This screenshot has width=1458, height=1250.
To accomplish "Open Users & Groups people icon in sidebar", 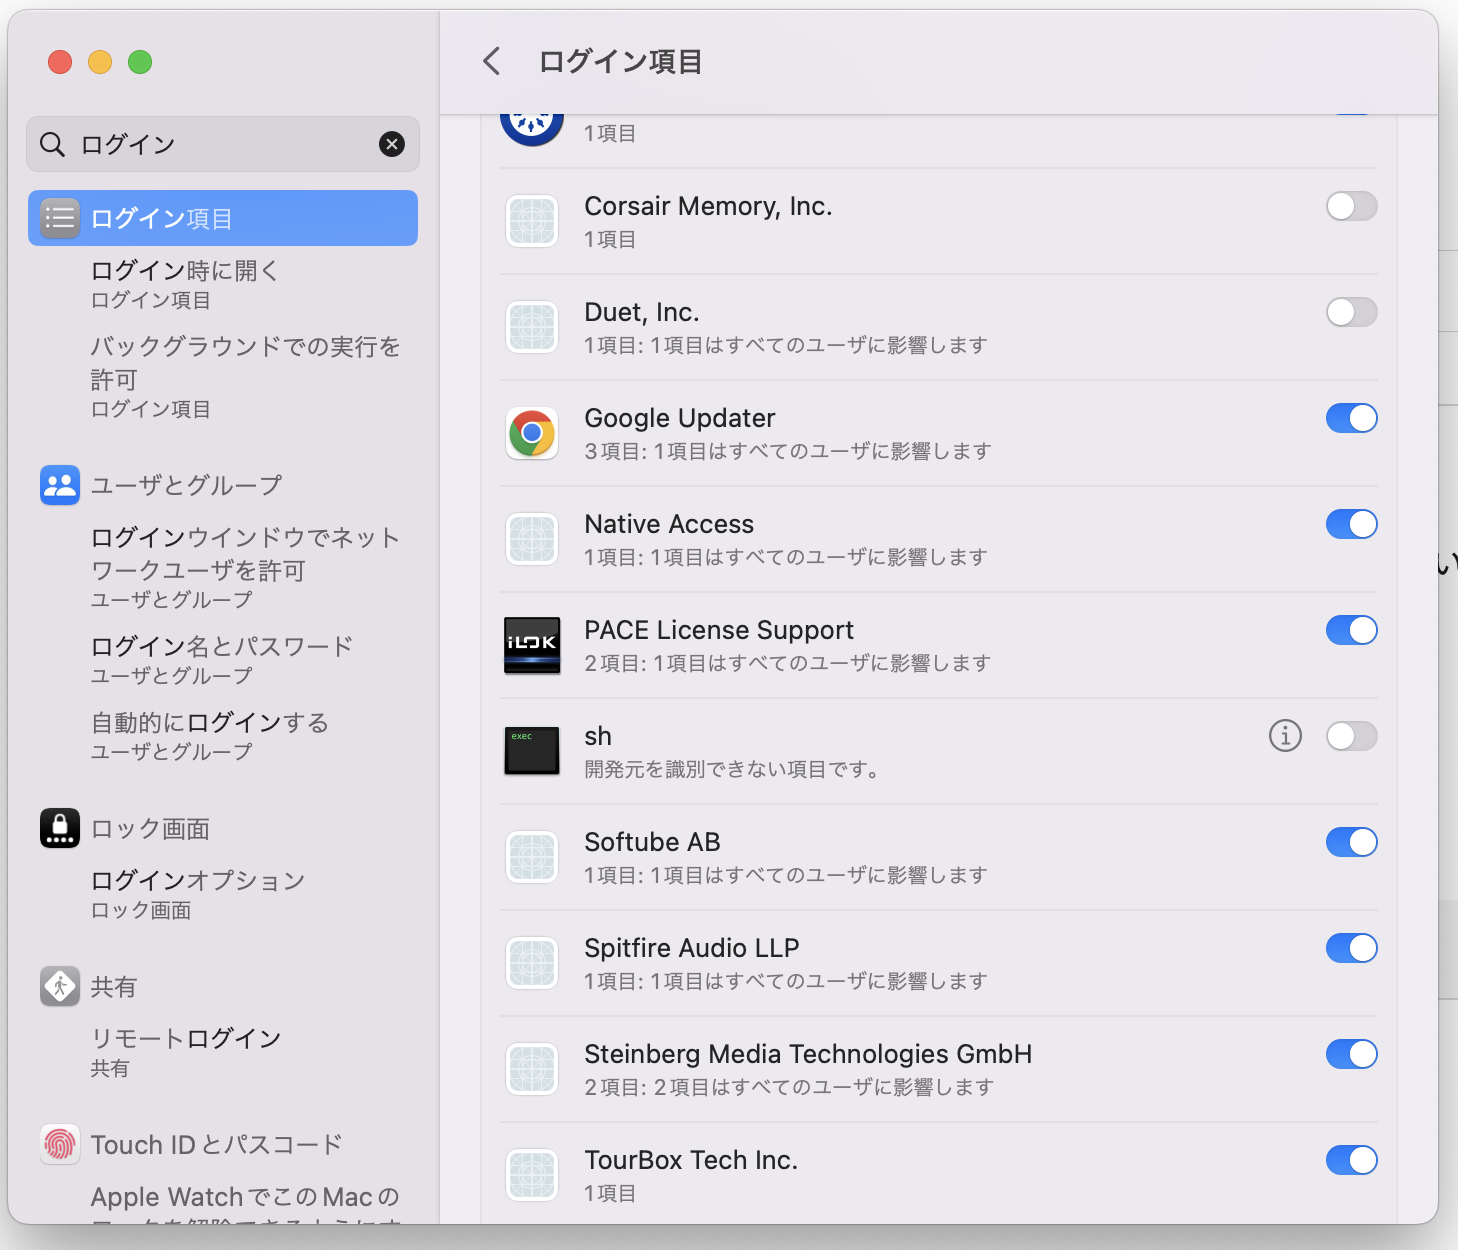I will point(60,485).
